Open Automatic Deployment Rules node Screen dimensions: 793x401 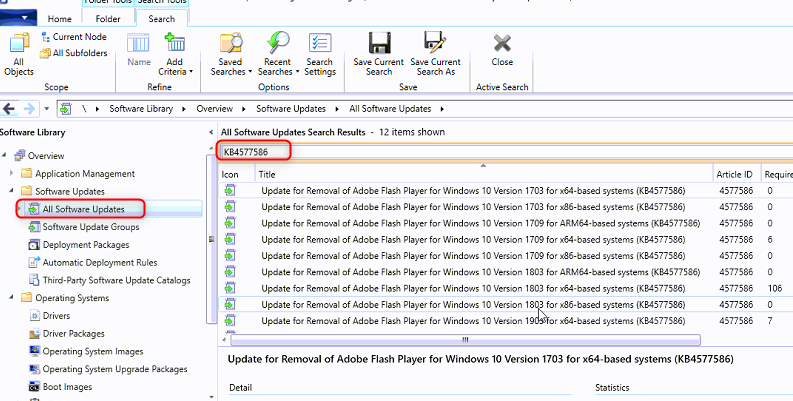click(x=100, y=262)
